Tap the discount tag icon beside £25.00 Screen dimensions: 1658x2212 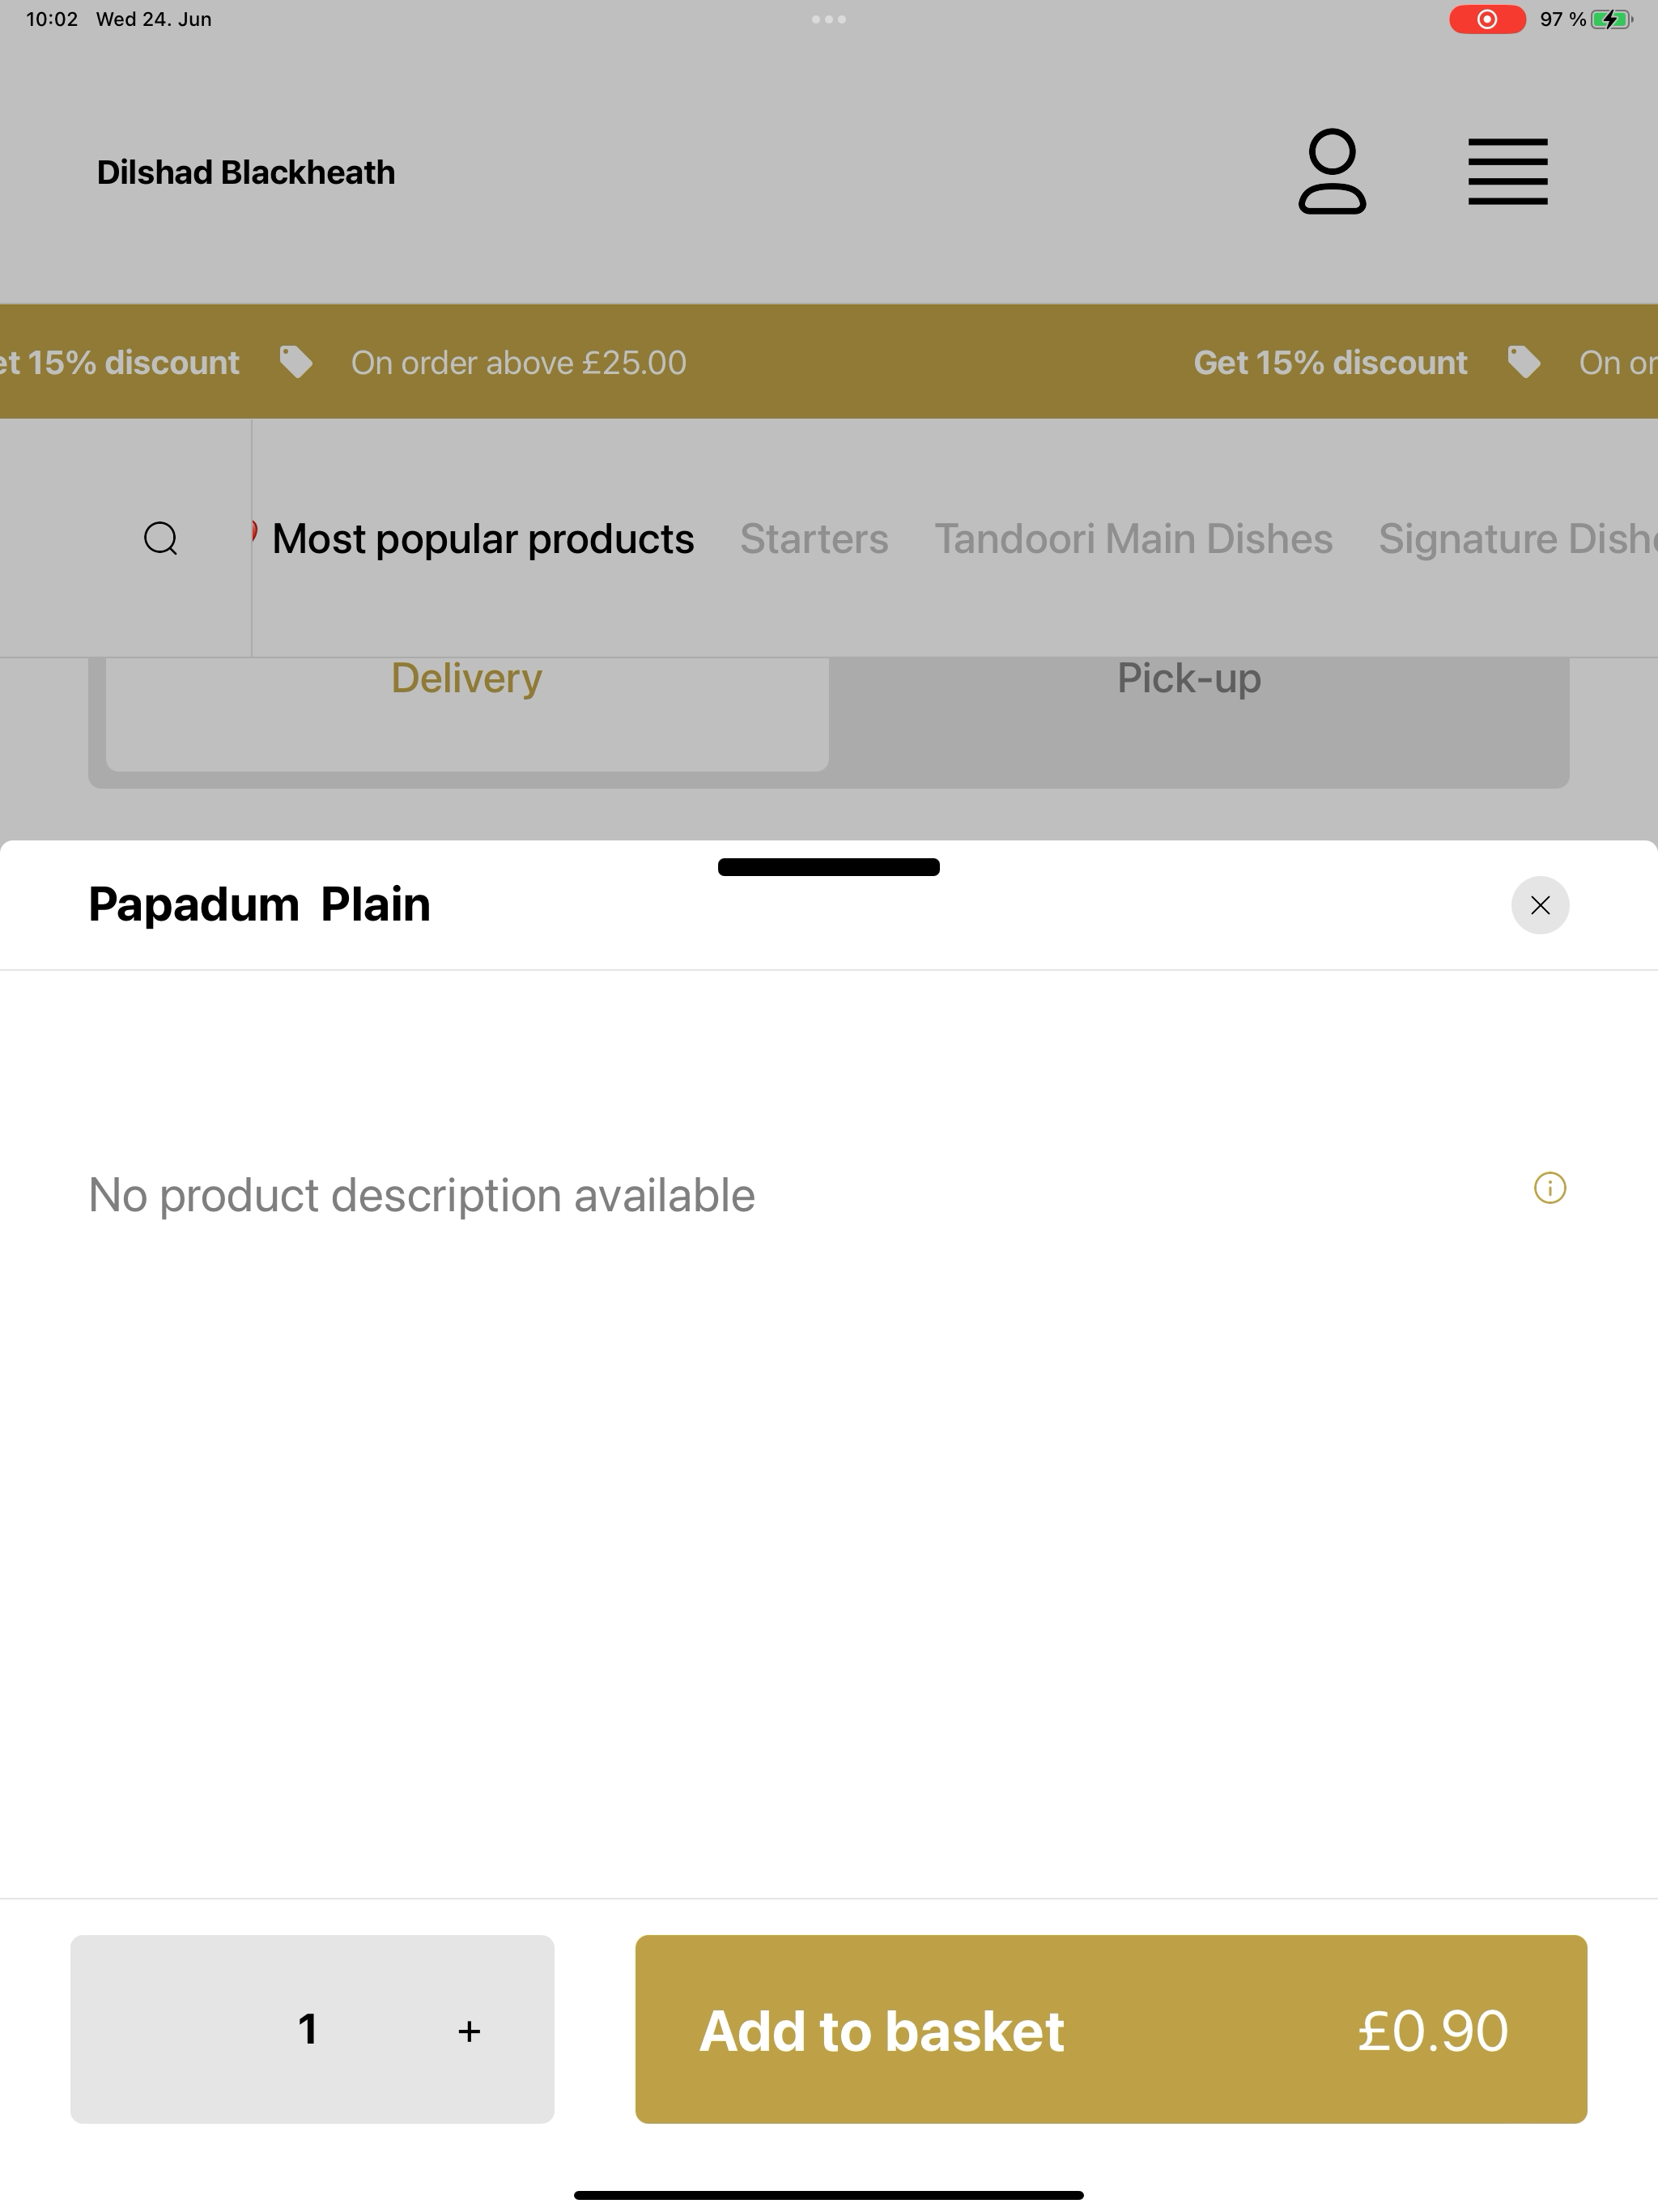(296, 362)
